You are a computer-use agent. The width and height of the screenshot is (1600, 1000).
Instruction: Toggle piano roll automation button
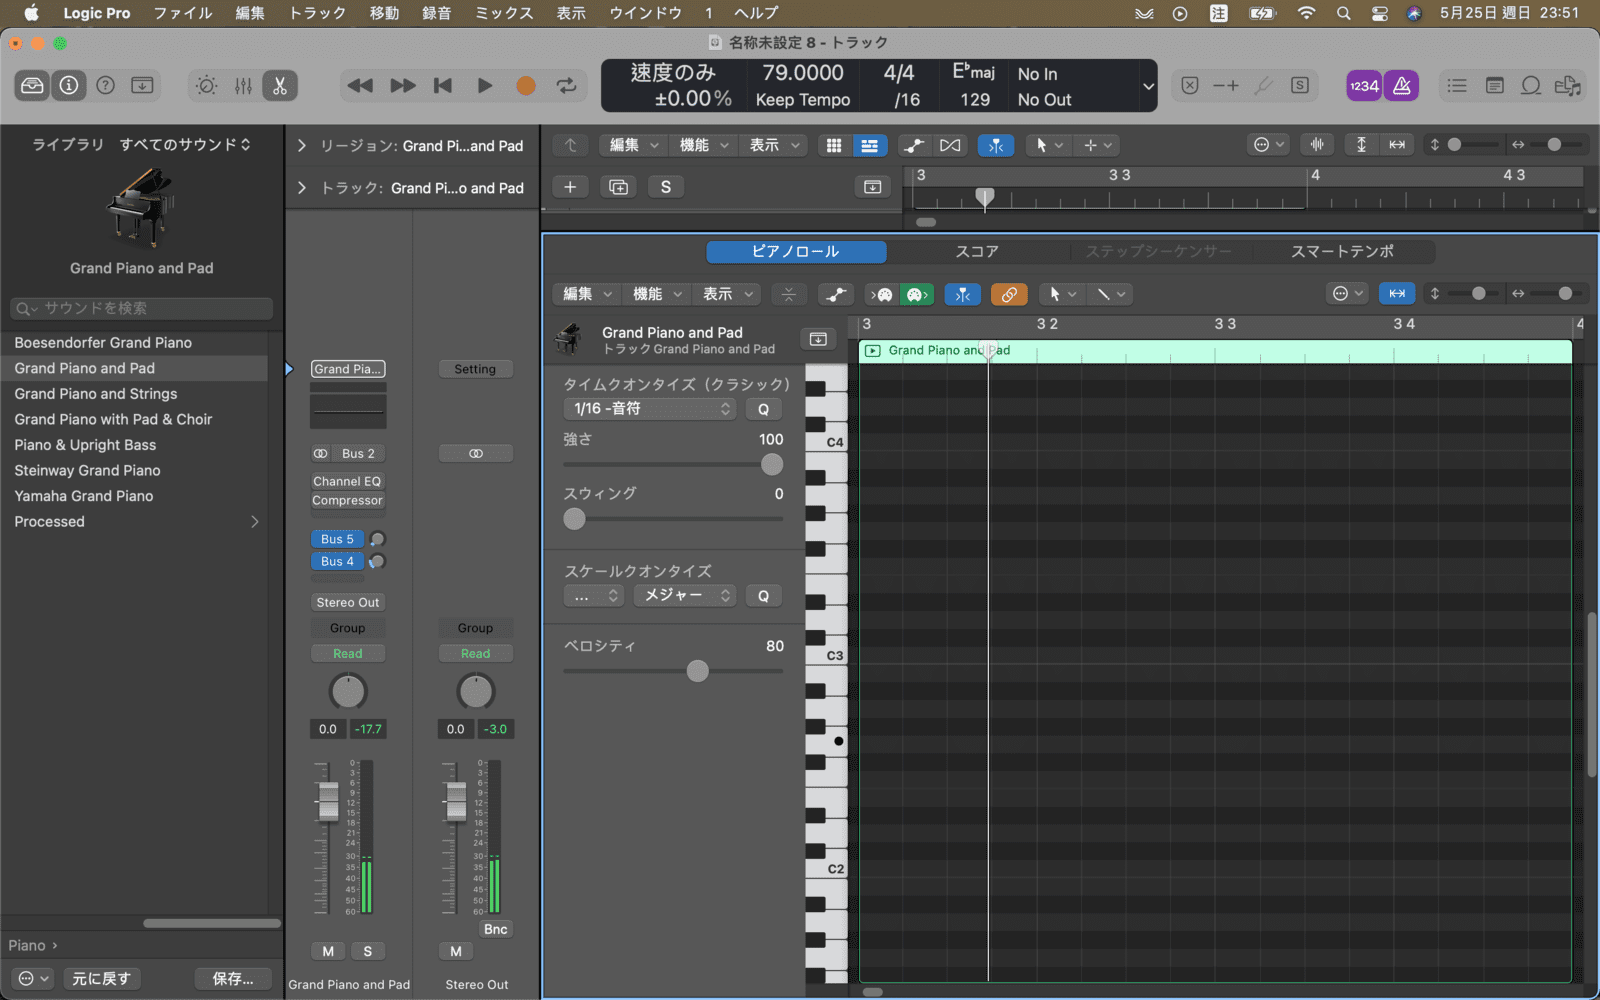click(x=835, y=294)
